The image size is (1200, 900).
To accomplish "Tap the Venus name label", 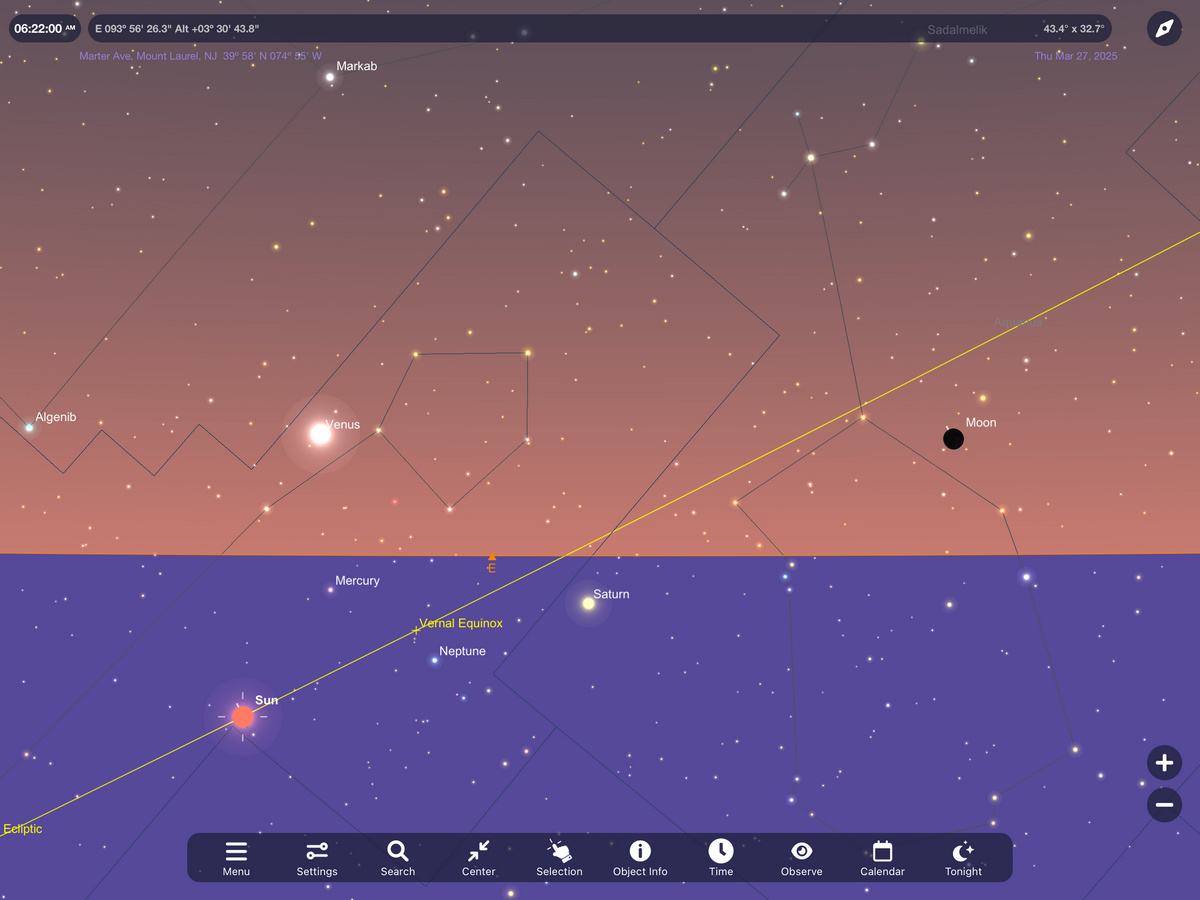I will click(x=342, y=425).
